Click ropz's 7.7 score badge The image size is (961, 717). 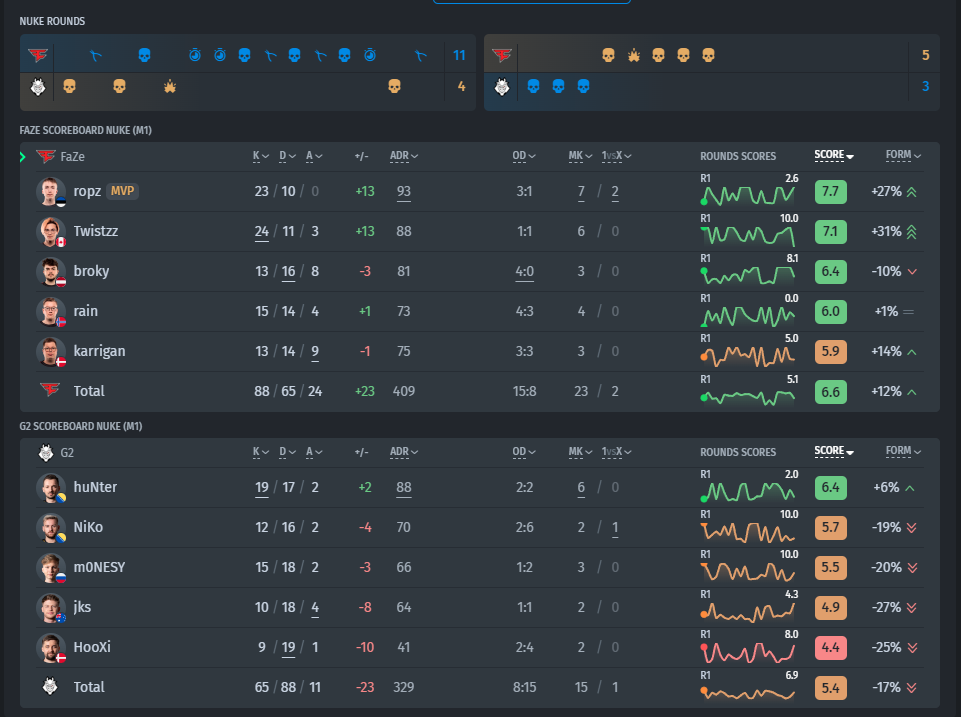(x=830, y=192)
